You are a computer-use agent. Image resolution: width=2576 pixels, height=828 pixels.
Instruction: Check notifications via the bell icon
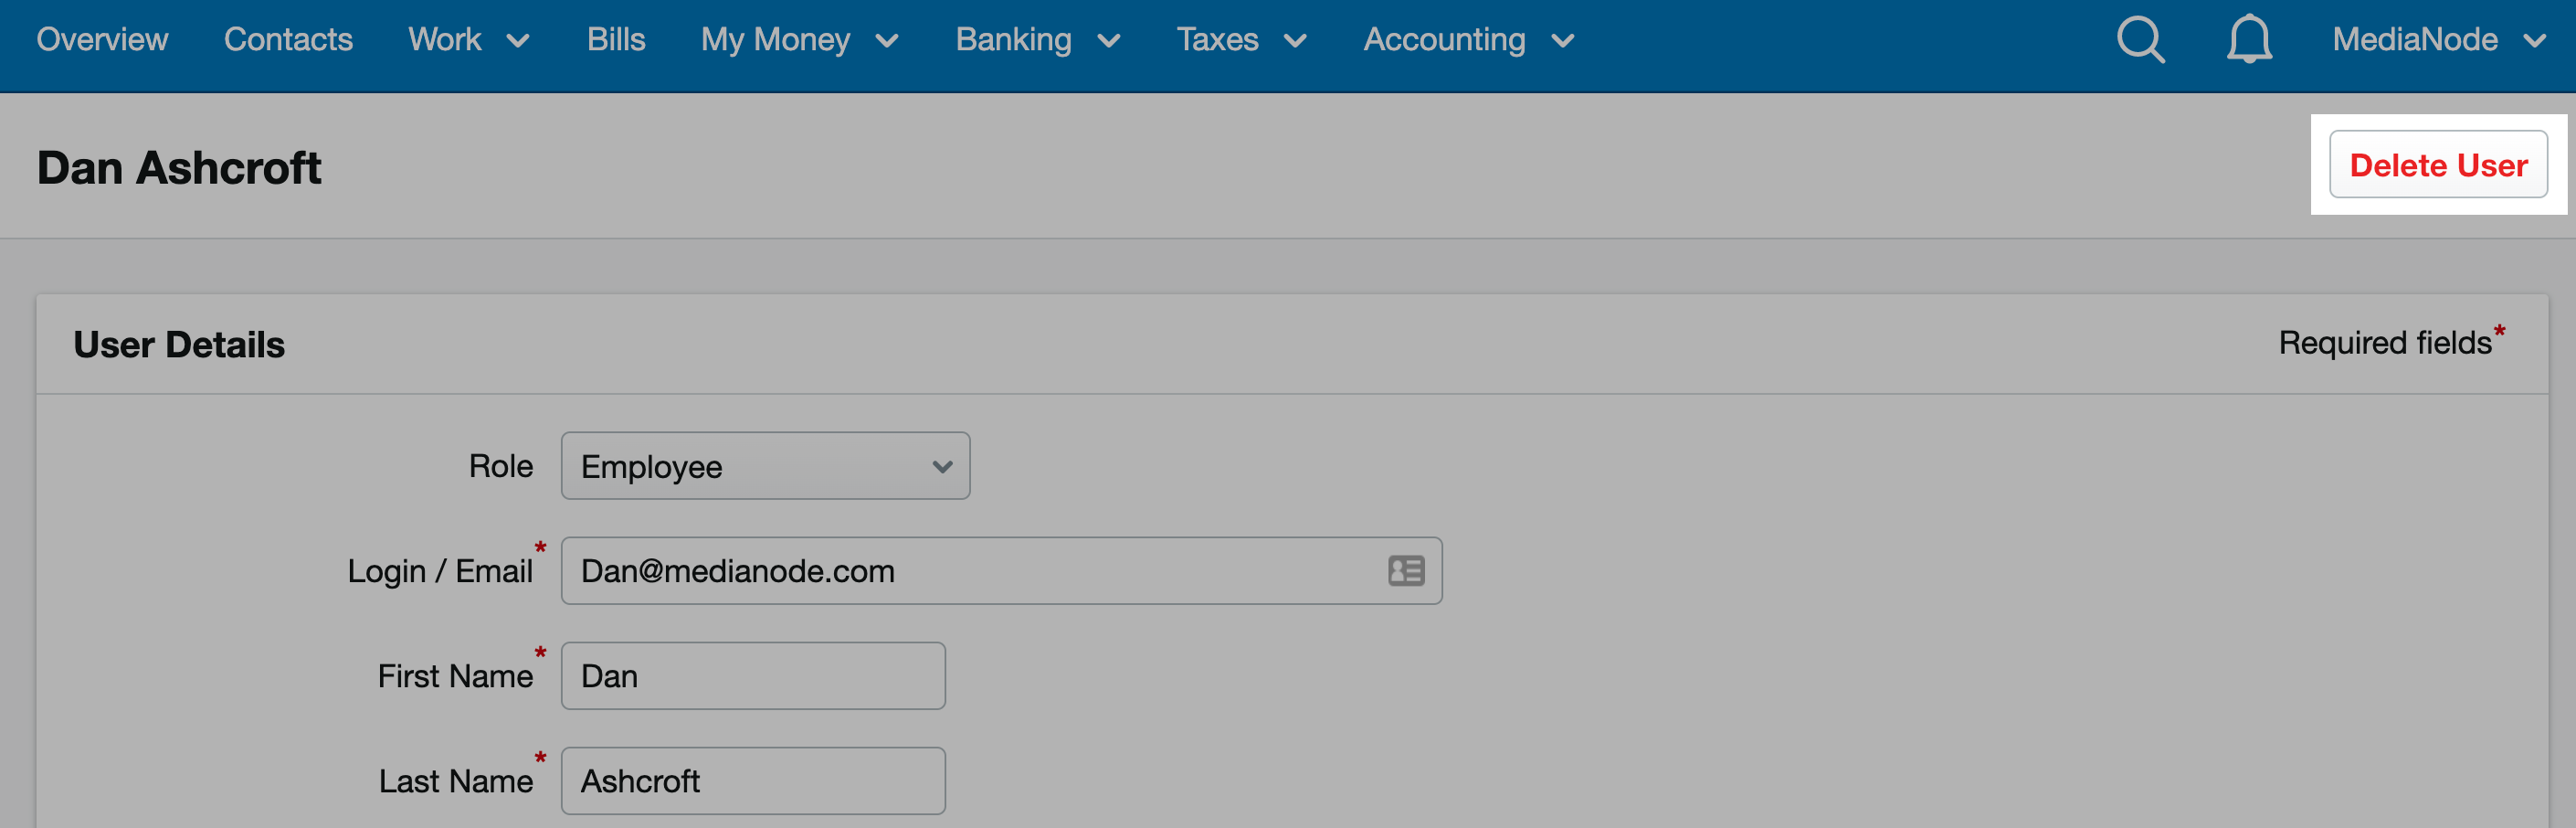pyautogui.click(x=2249, y=40)
